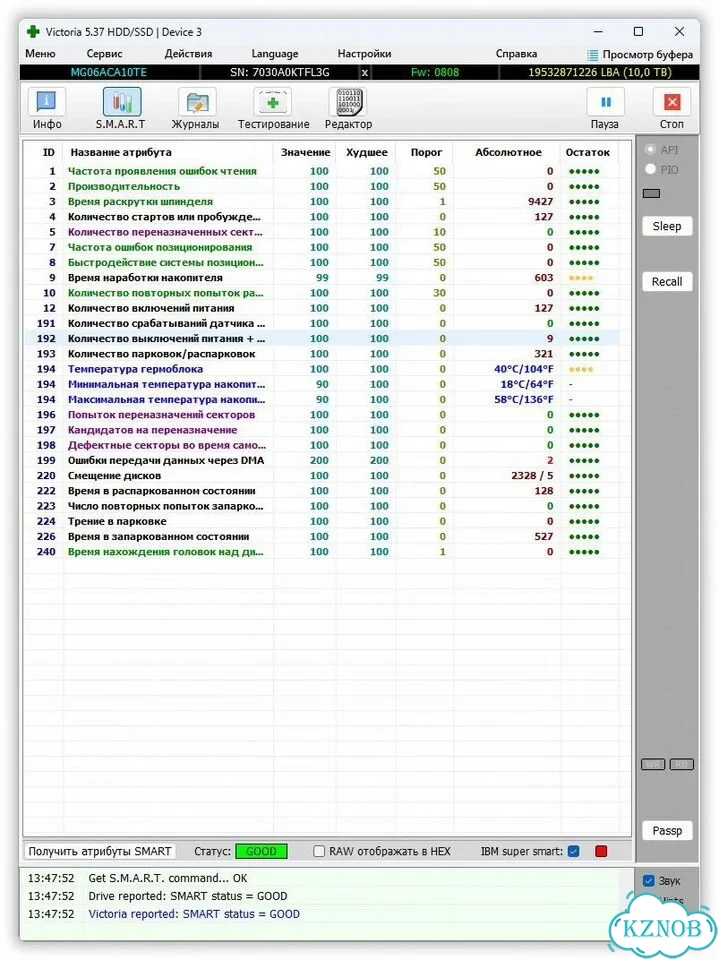Click the Passp button
This screenshot has height=960, width=719.
point(667,830)
